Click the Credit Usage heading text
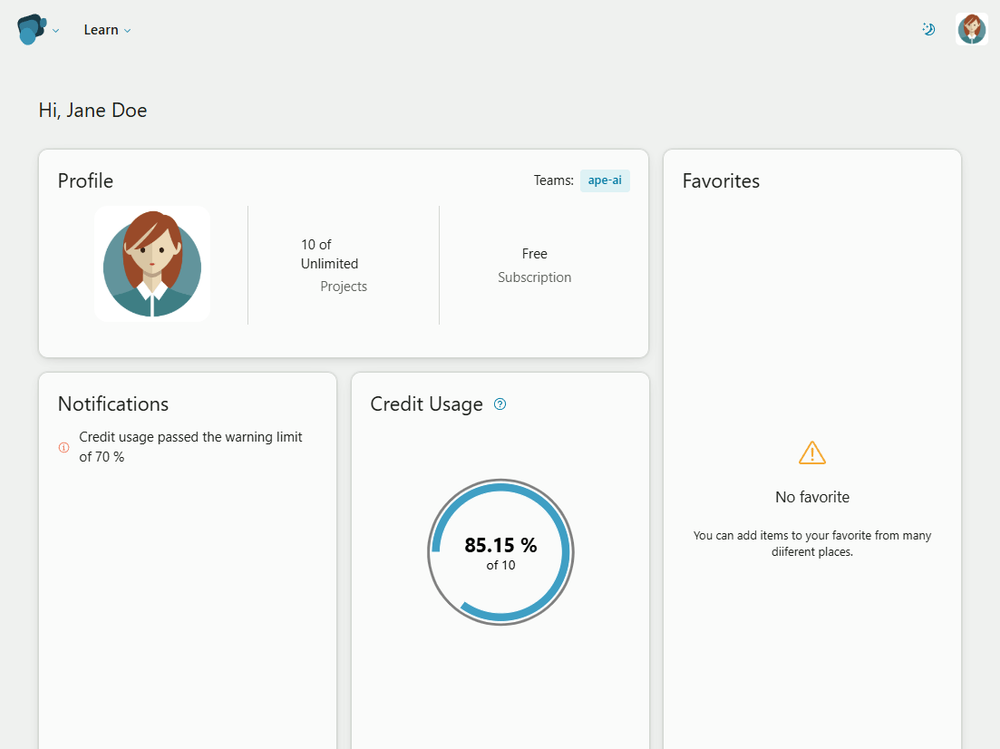 click(x=427, y=404)
